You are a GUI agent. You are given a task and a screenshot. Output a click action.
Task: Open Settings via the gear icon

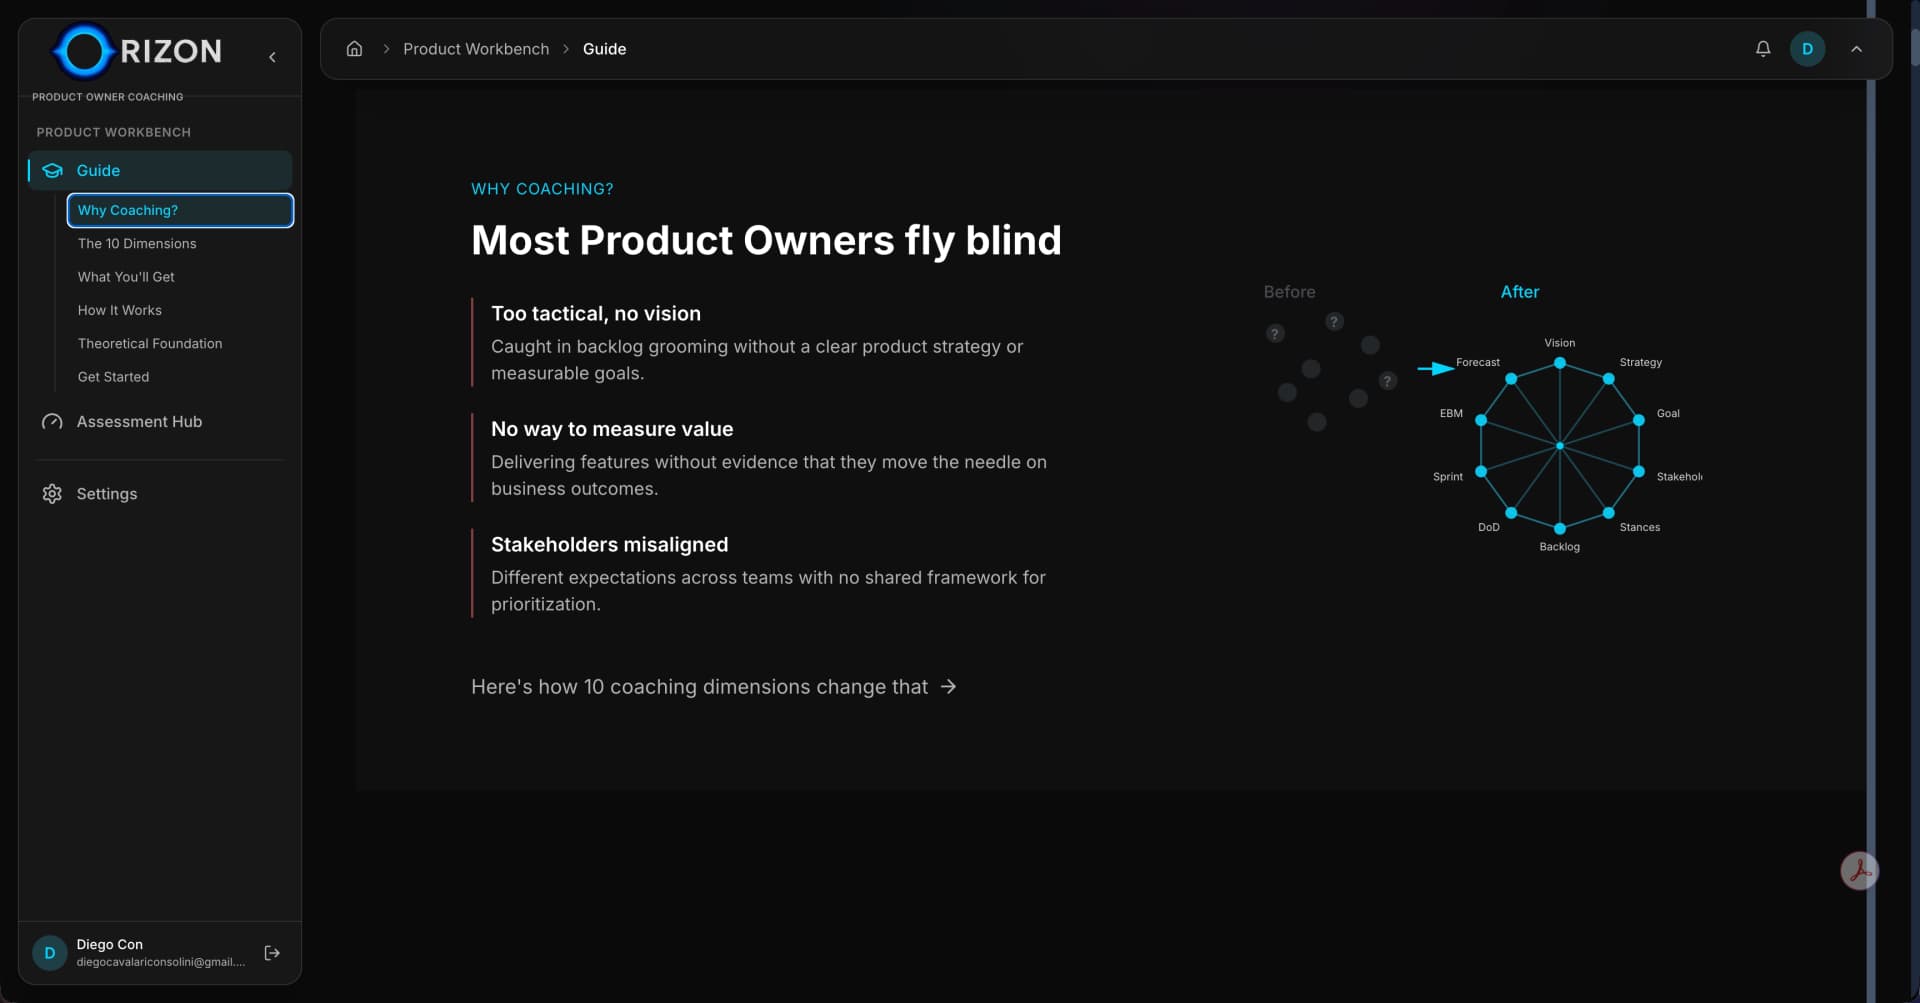coord(52,494)
